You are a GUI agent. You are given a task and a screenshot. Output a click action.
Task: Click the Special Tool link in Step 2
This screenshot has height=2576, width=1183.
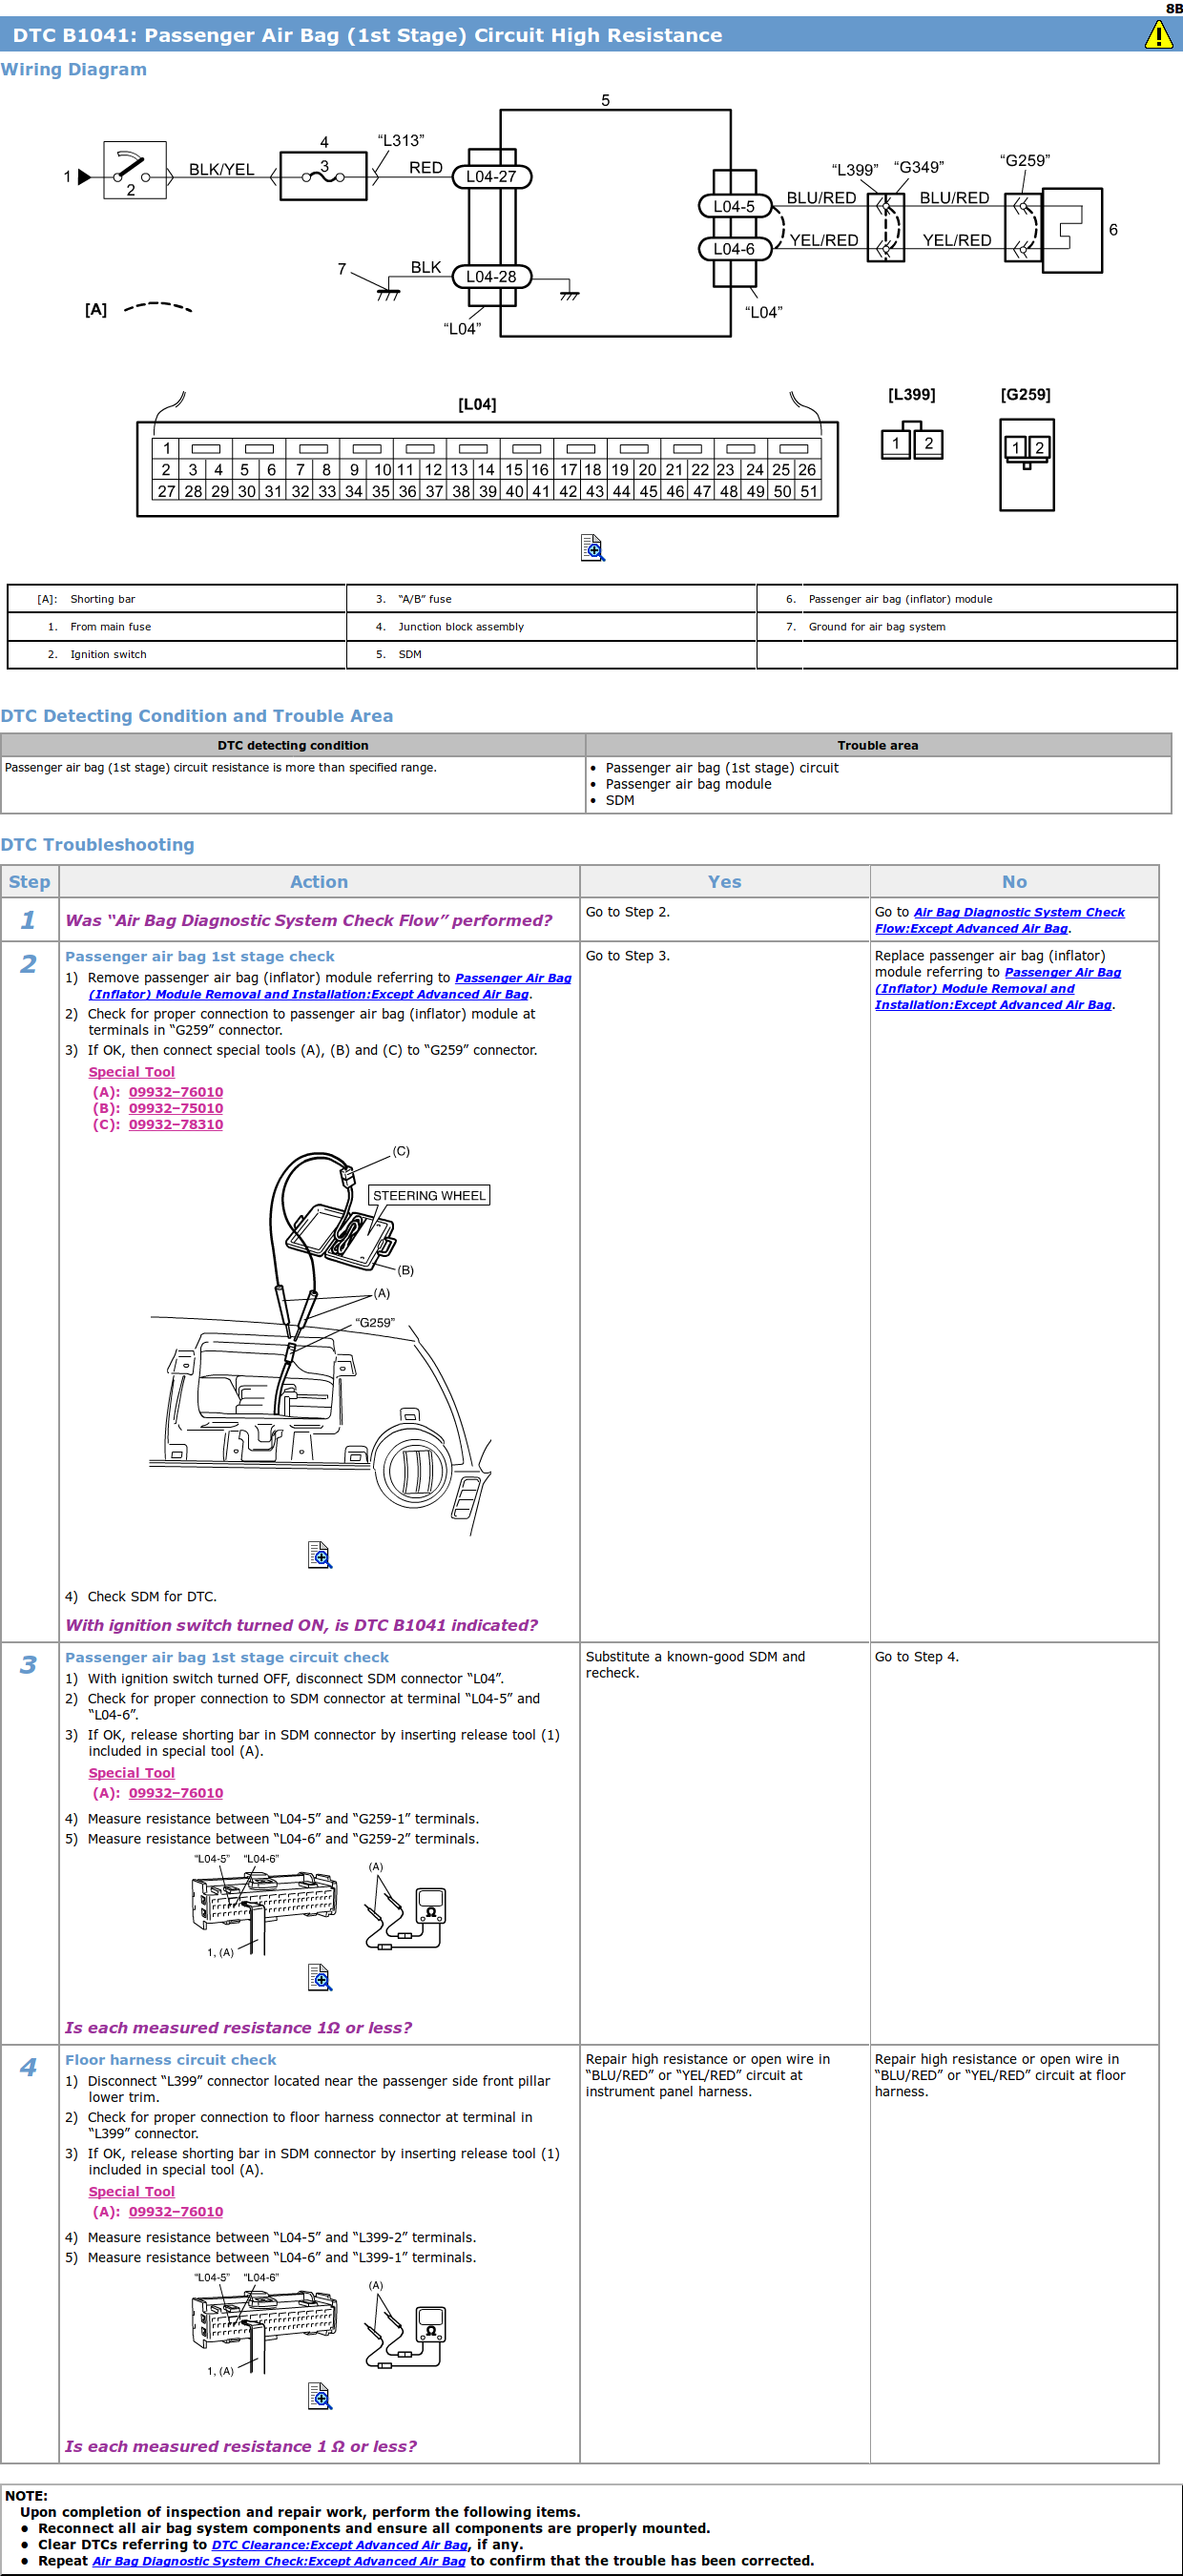coord(131,1072)
